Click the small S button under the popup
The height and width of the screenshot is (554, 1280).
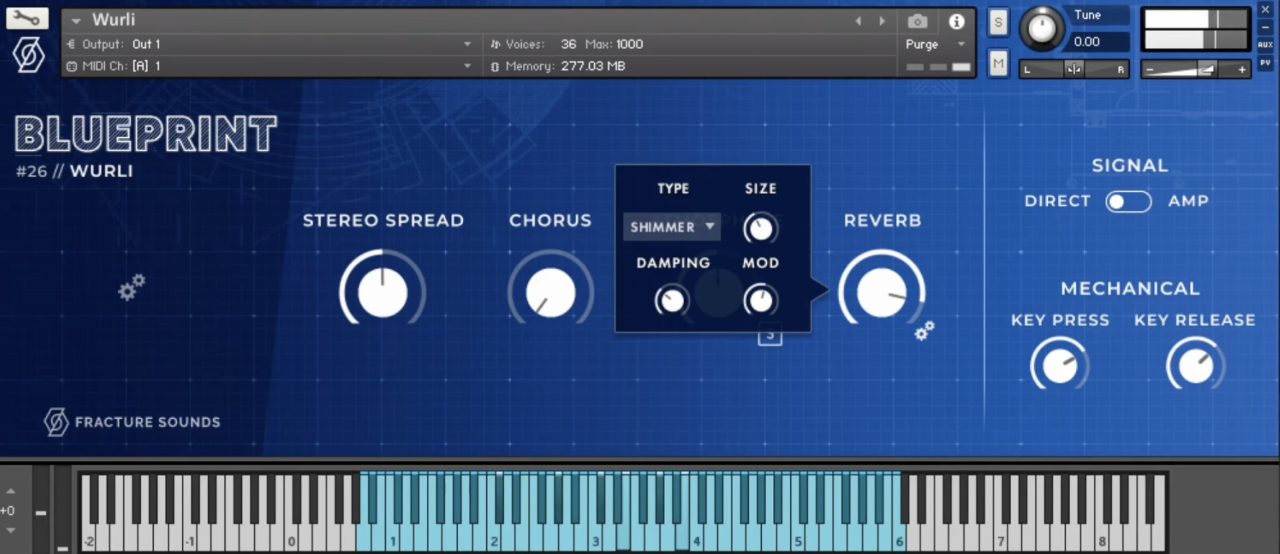click(x=769, y=337)
